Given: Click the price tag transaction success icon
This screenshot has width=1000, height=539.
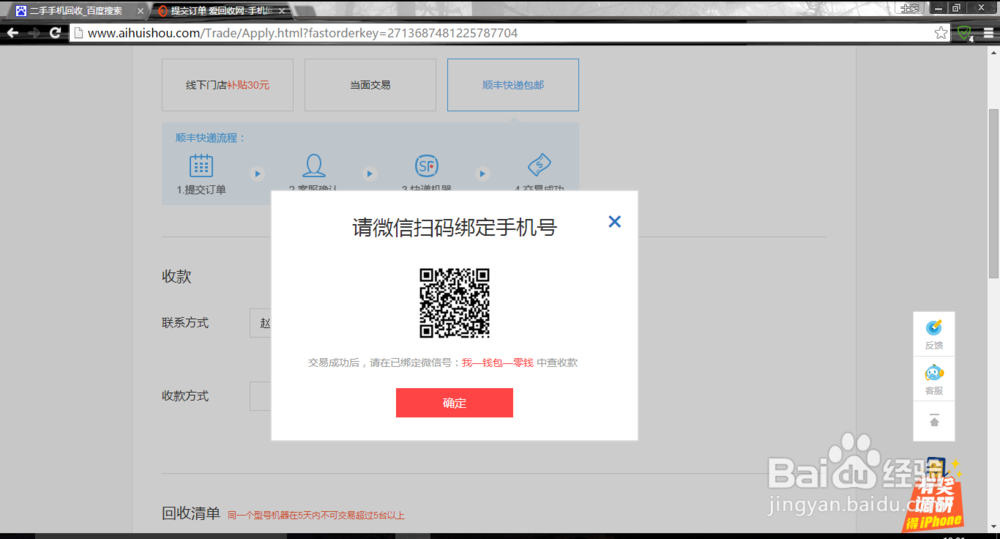Looking at the screenshot, I should (540, 165).
